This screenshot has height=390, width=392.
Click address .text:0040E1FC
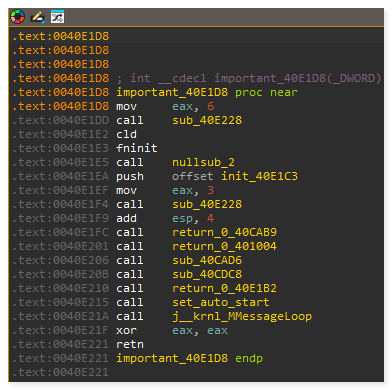[x=60, y=232]
